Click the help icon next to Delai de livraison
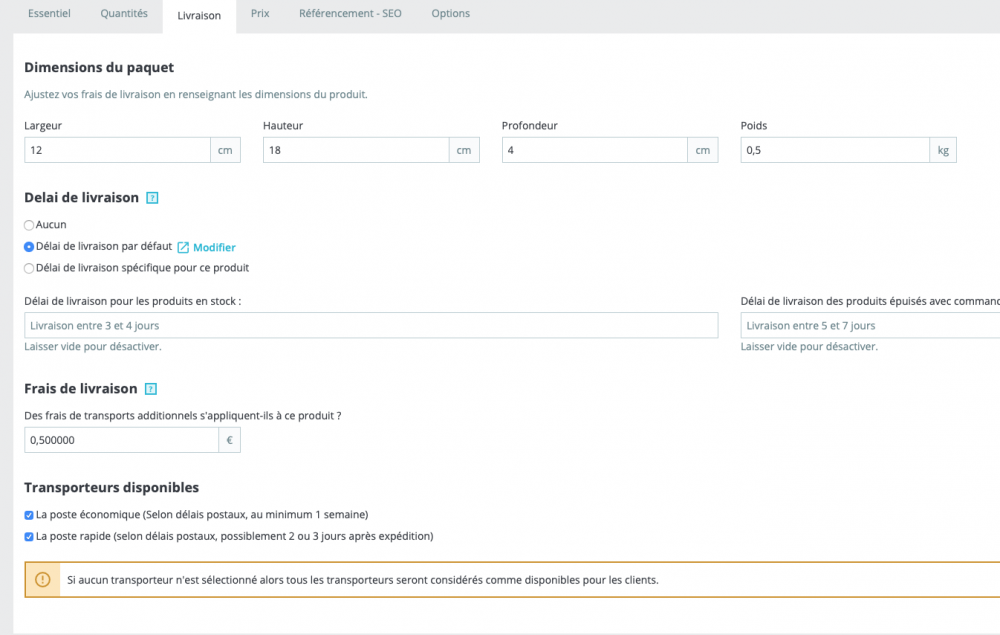 coord(152,197)
